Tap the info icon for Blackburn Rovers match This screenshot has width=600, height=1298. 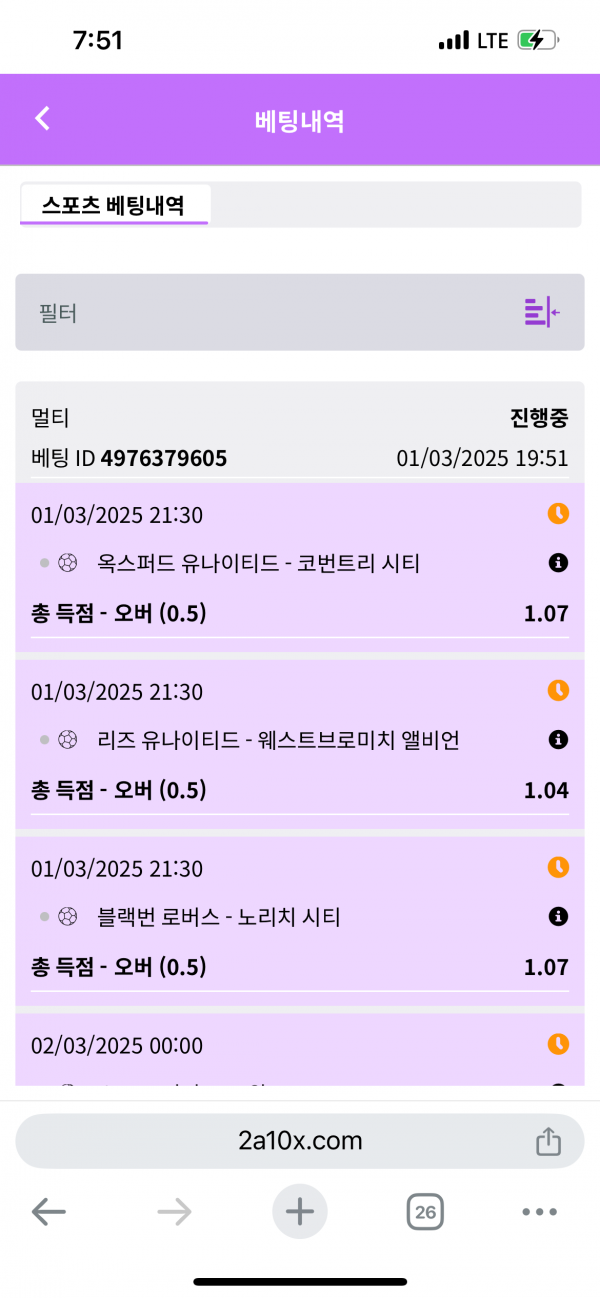click(x=559, y=916)
